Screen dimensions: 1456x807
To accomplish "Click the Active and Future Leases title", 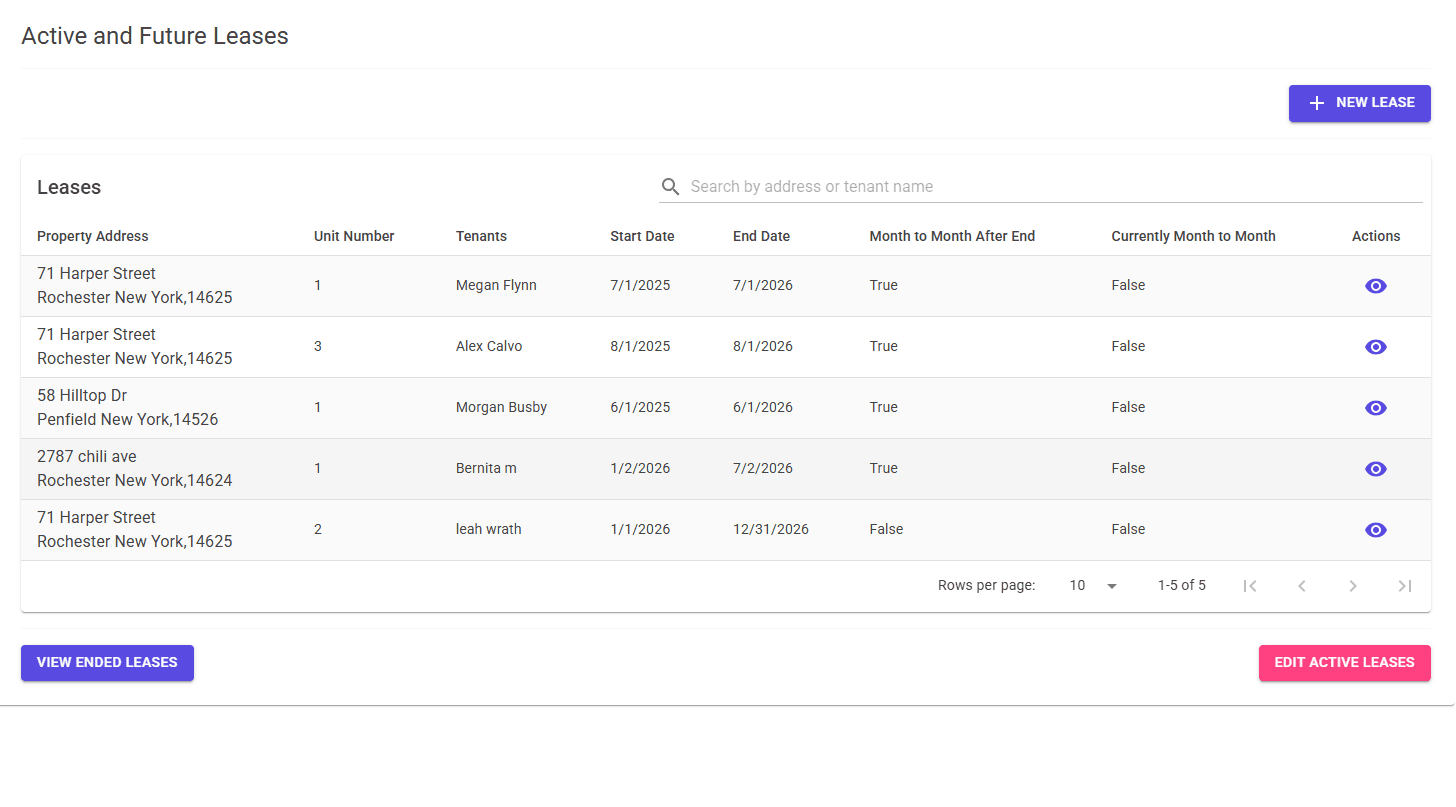I will [154, 35].
